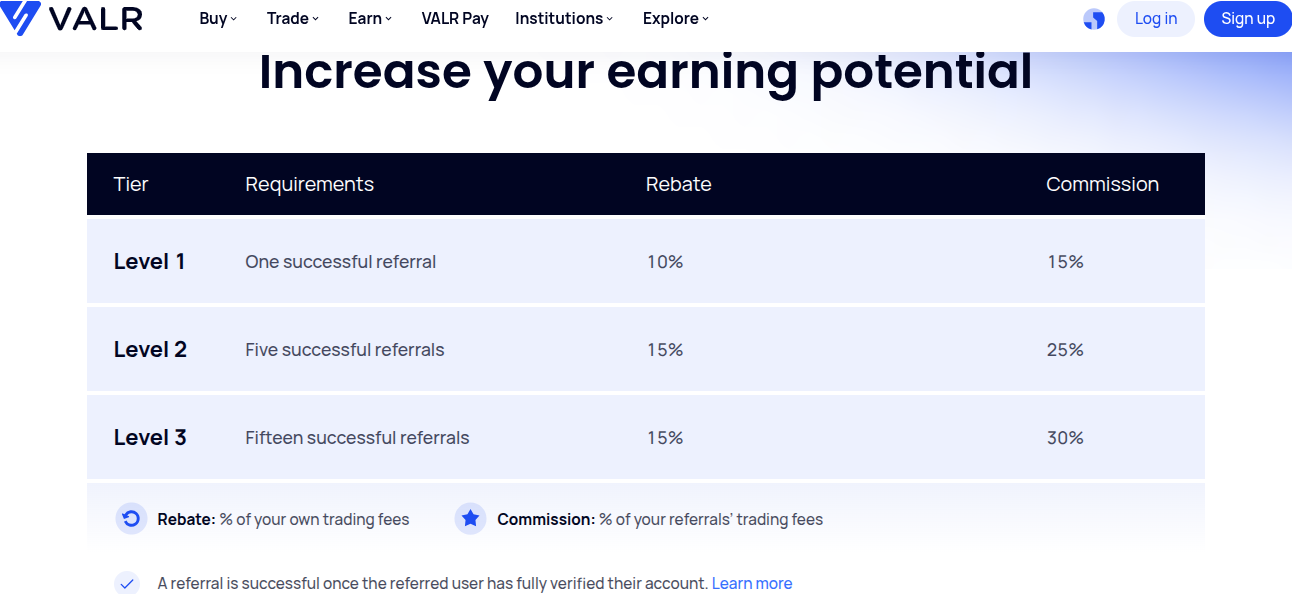Click the Rebate circular arrow icon
The height and width of the screenshot is (594, 1292).
coord(131,519)
